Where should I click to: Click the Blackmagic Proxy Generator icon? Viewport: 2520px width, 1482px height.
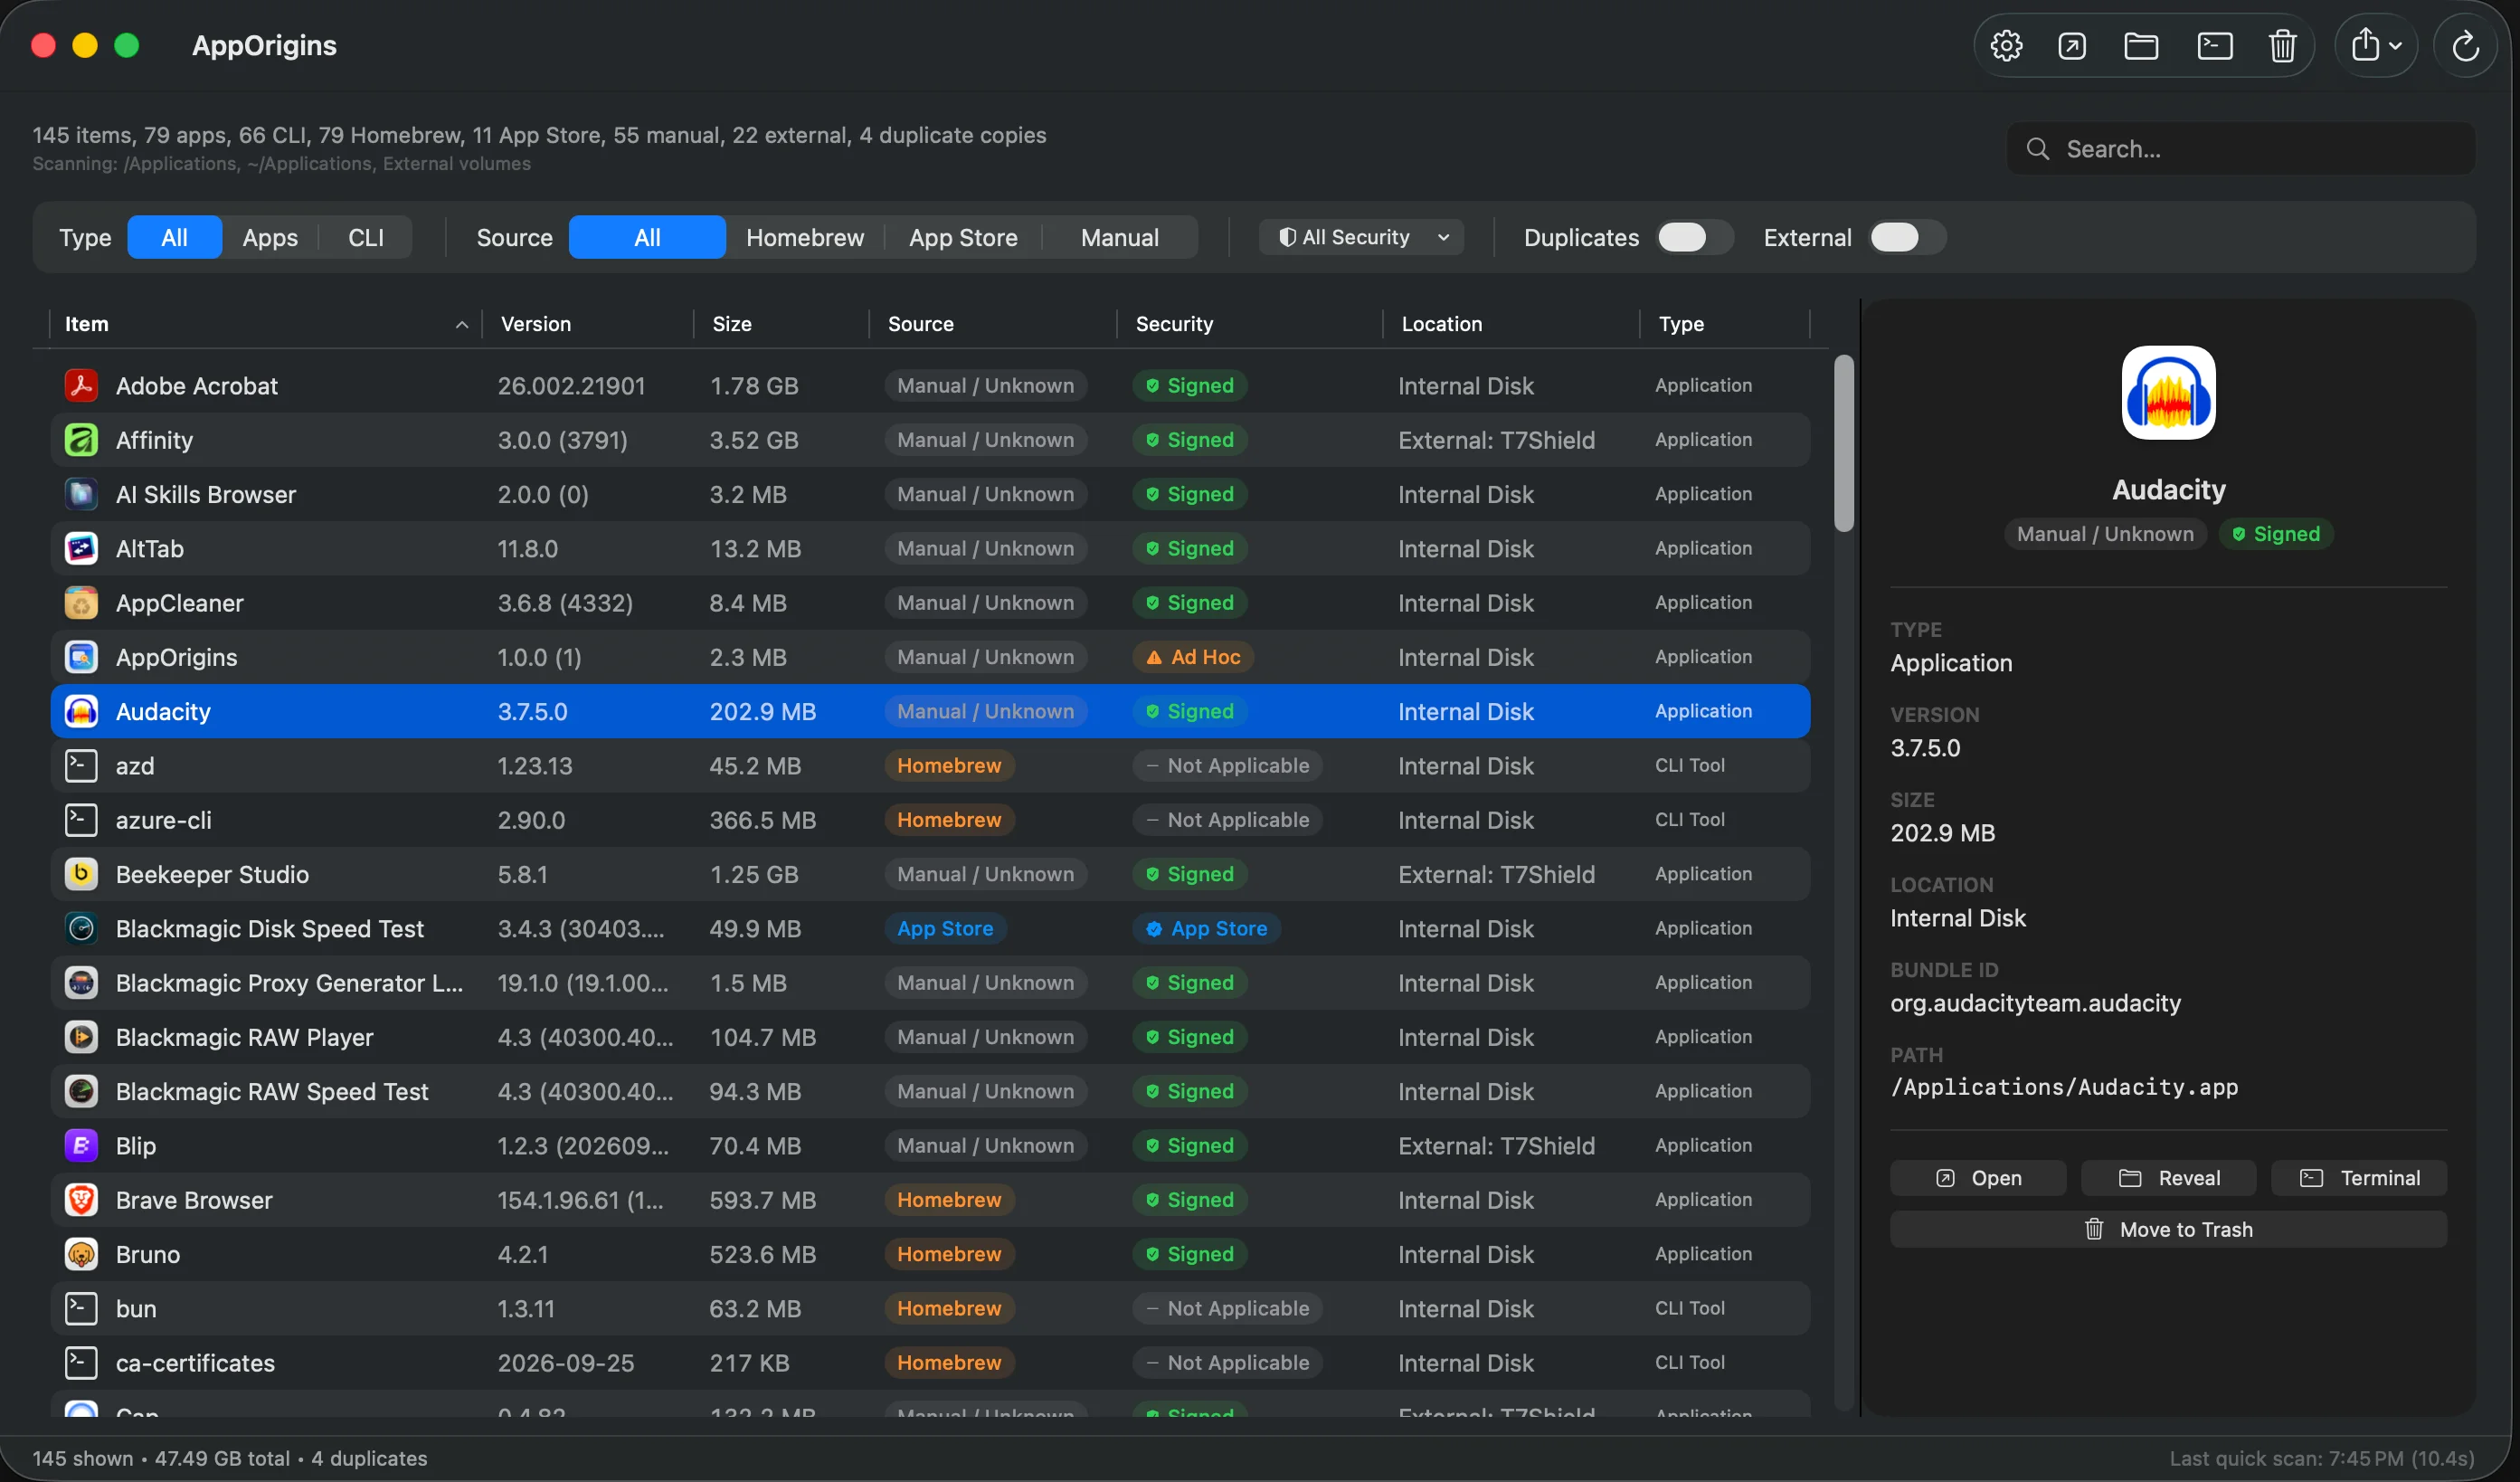pos(81,983)
